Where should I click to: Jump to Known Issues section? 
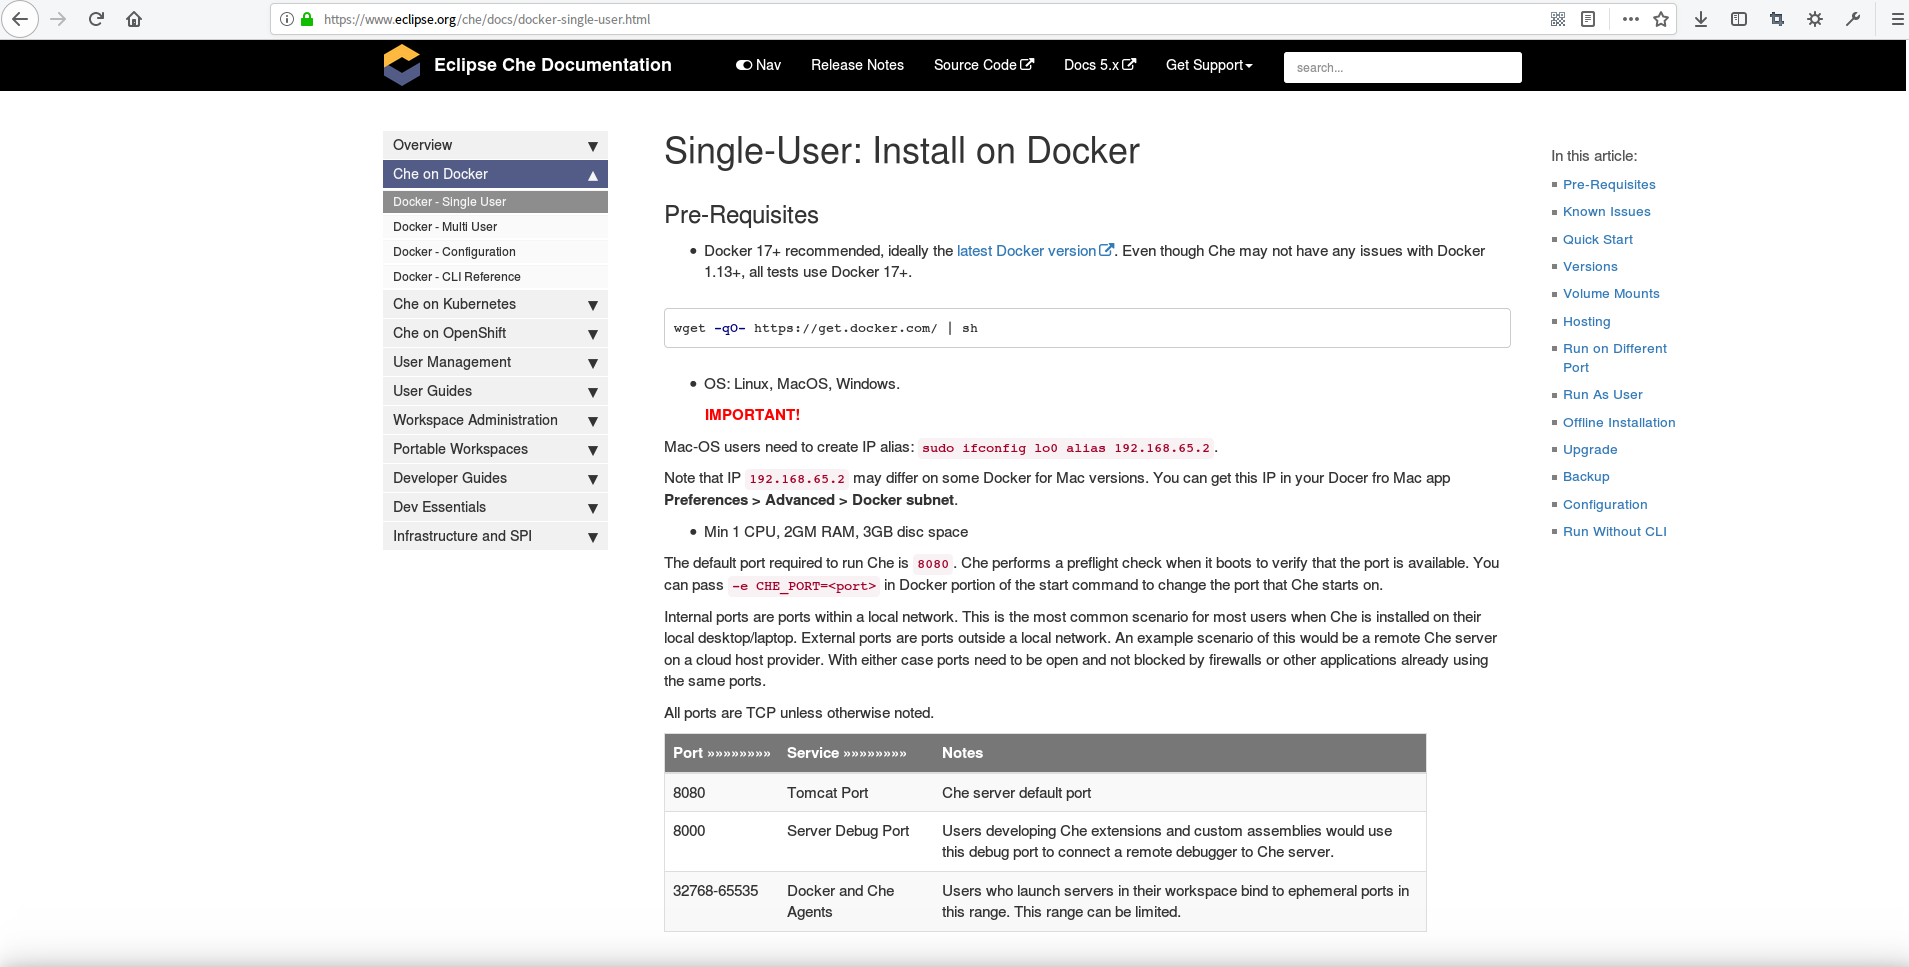(1606, 212)
